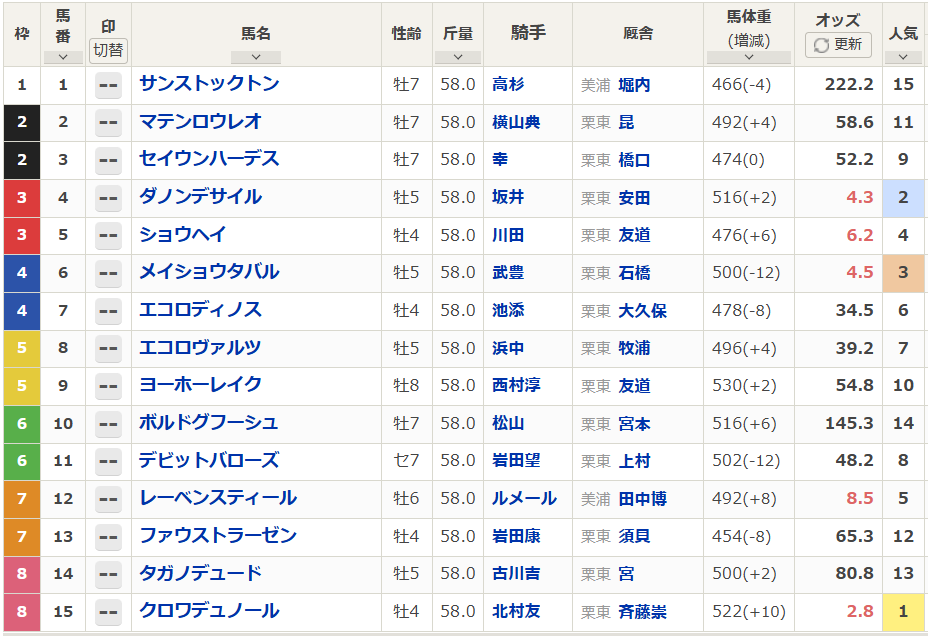This screenshot has width=928, height=636.
Task: Open trainer 田中博 stable page
Action: tap(642, 499)
